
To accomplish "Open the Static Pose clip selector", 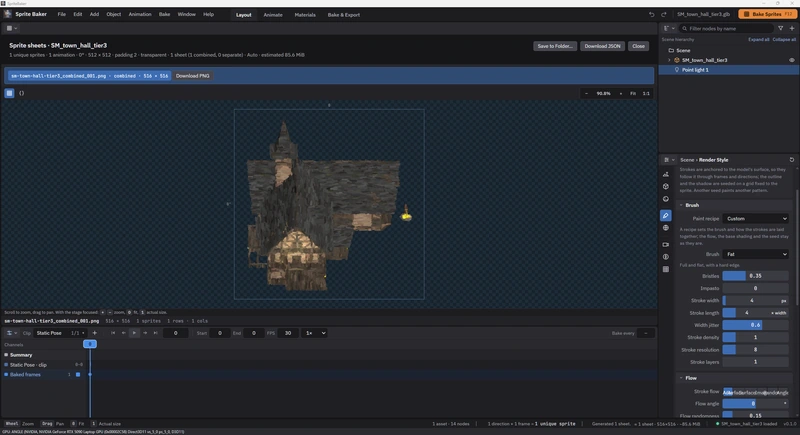I will pos(60,333).
